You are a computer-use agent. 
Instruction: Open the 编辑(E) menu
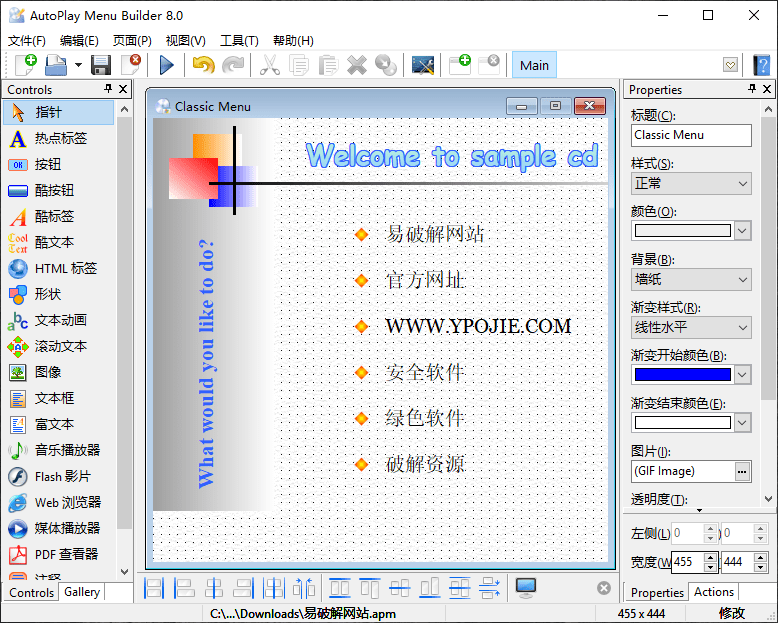point(79,41)
